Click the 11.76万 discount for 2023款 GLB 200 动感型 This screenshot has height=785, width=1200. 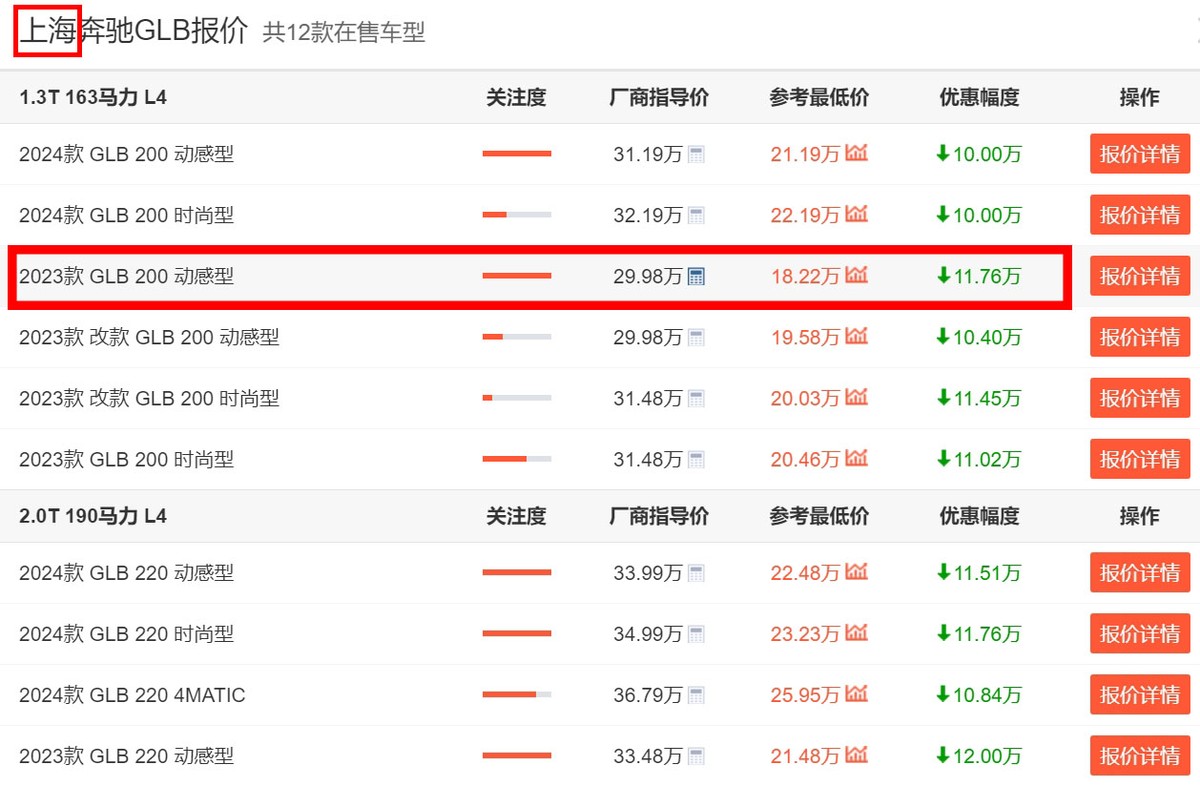[978, 276]
